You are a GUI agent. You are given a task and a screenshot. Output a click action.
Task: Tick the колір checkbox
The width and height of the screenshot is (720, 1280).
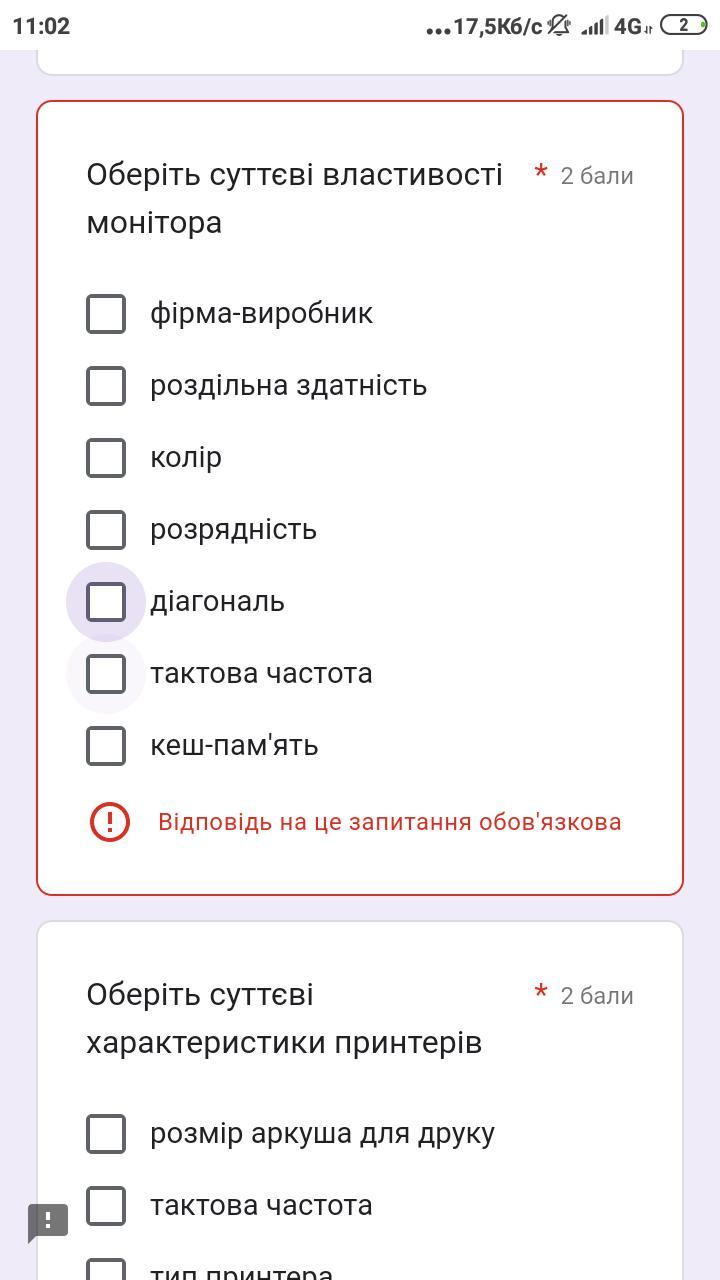coord(106,458)
